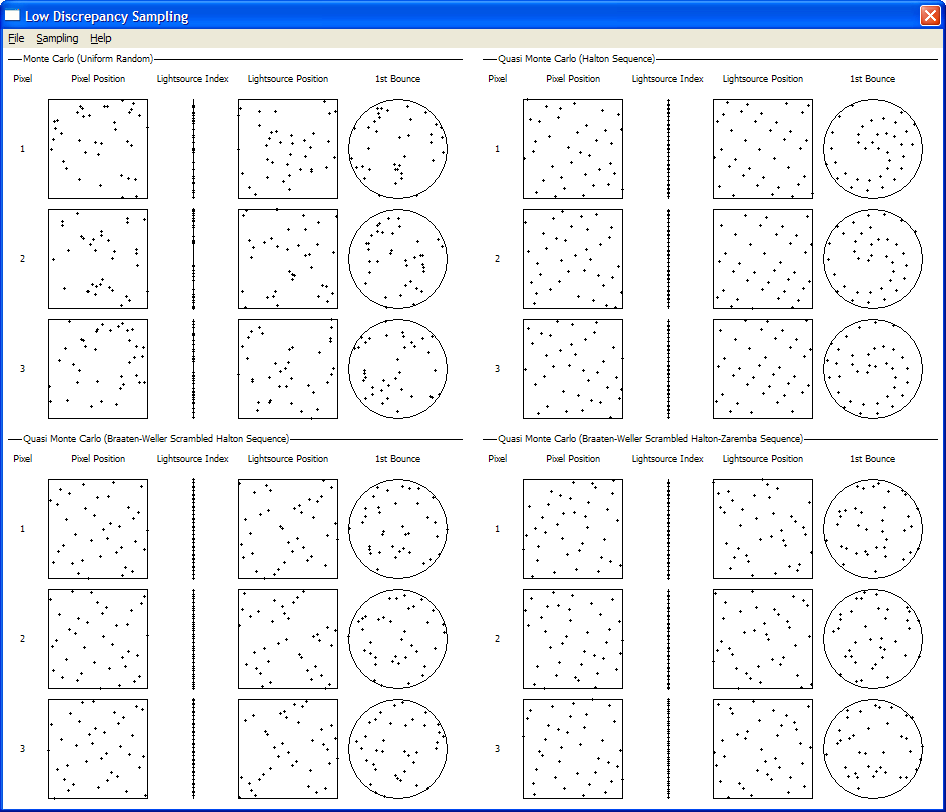Click Halton-Zaremba pixel 1 1st Bounce circle
Viewport: 946px width, 812px height.
coord(872,529)
